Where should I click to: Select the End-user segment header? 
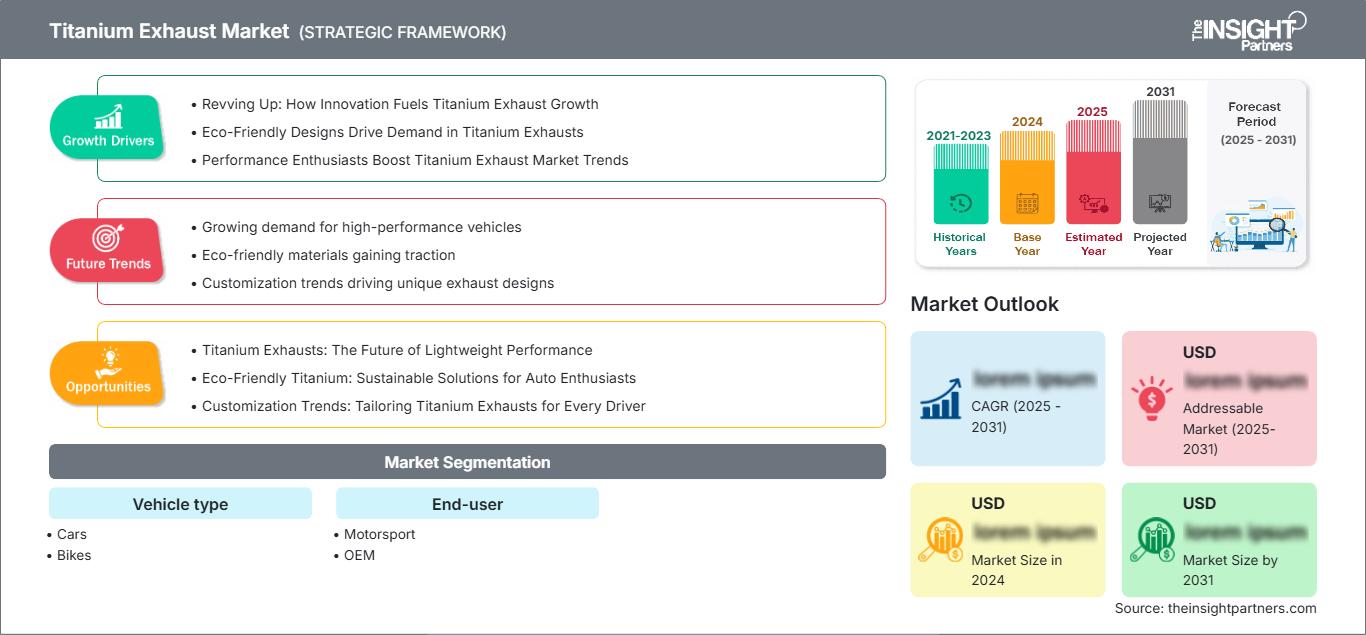tap(467, 504)
